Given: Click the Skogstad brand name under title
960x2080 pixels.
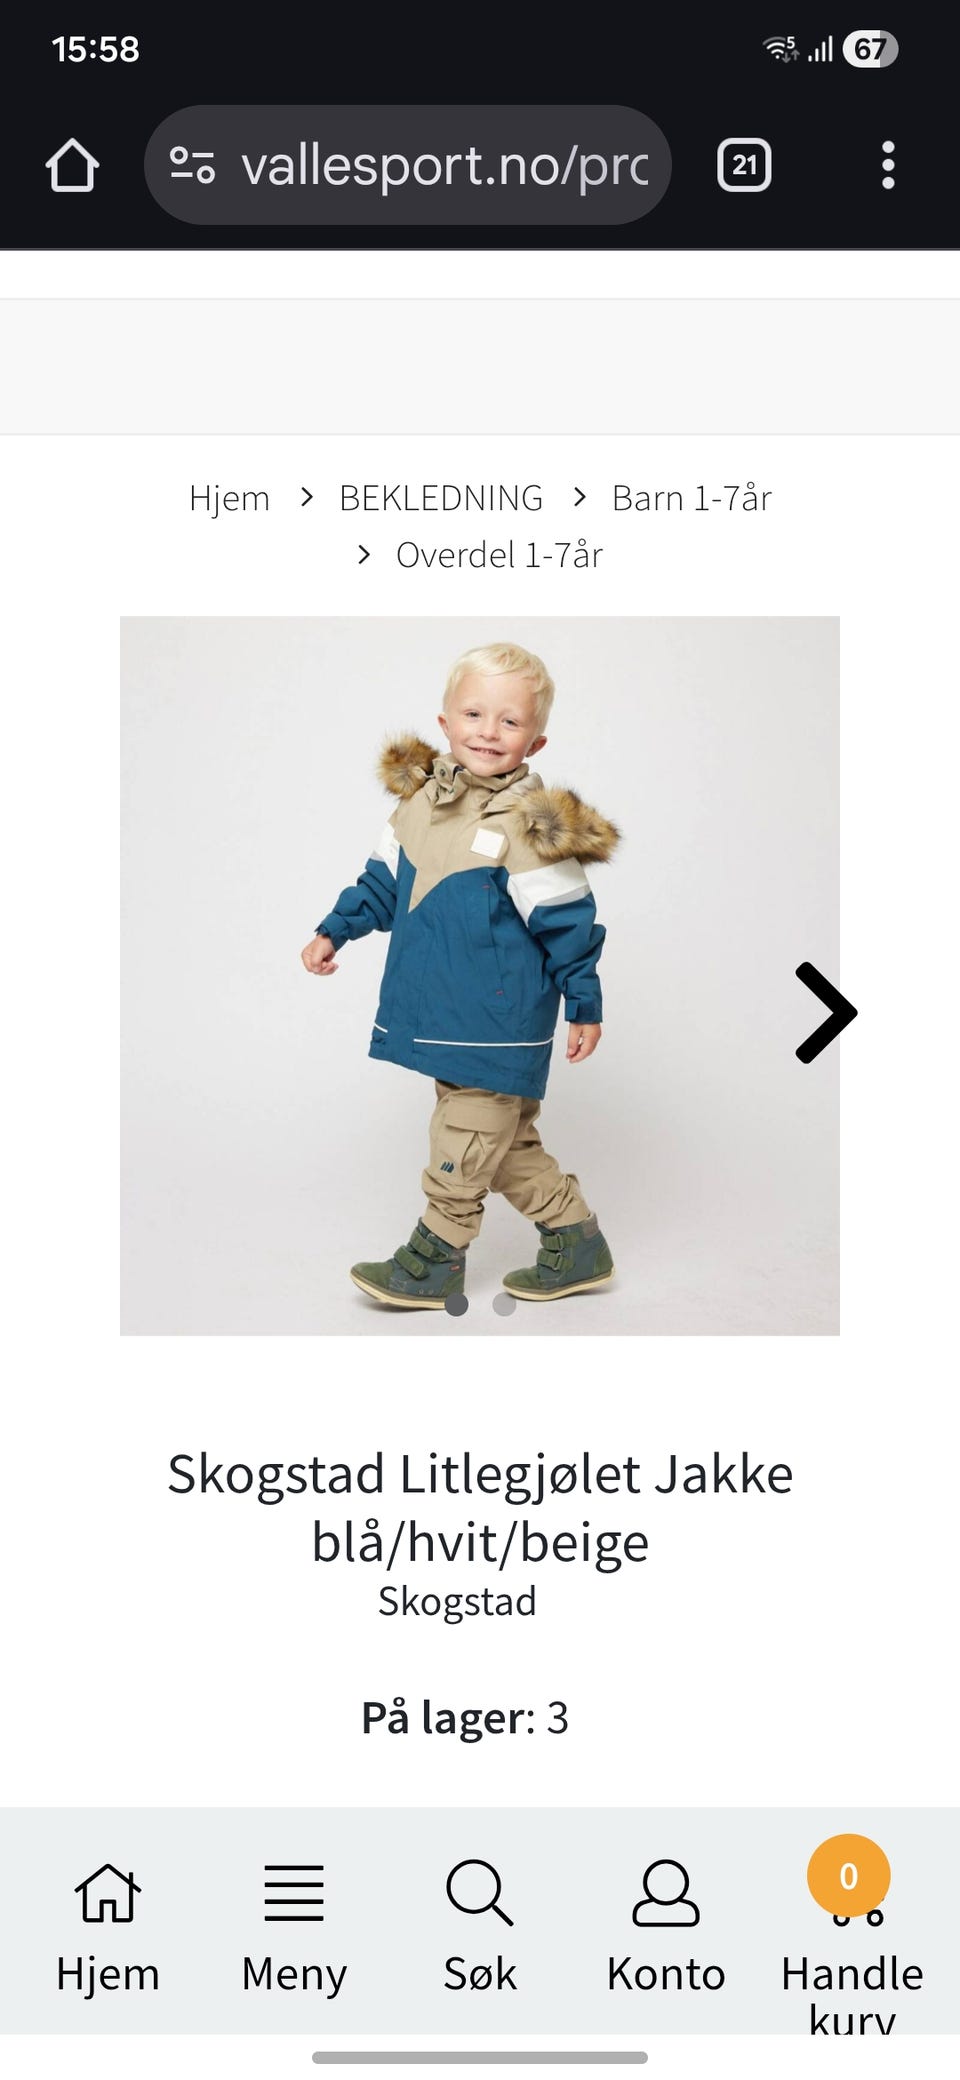Looking at the screenshot, I should [x=457, y=1601].
